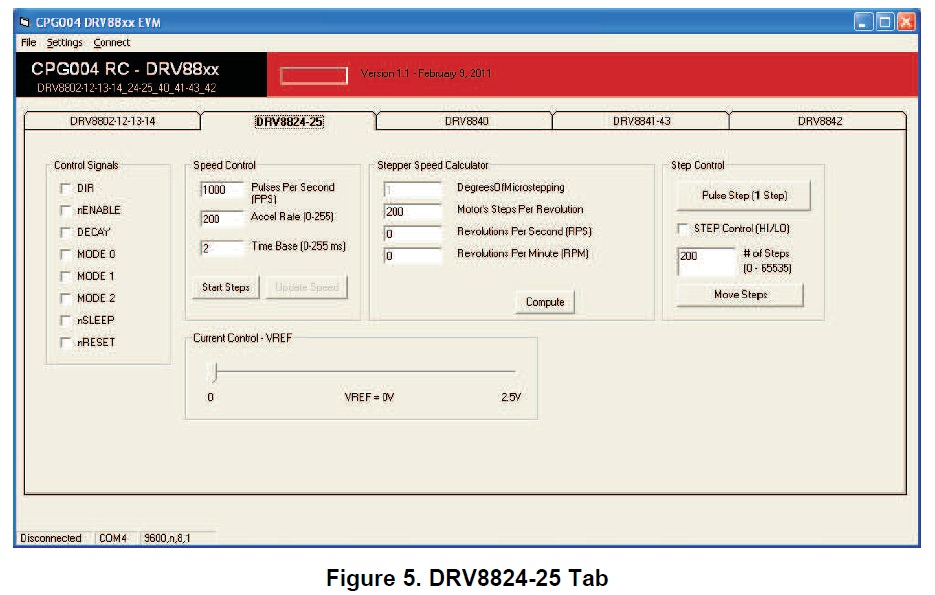Open the File menu
Image resolution: width=935 pixels, height=595 pixels.
tap(28, 43)
